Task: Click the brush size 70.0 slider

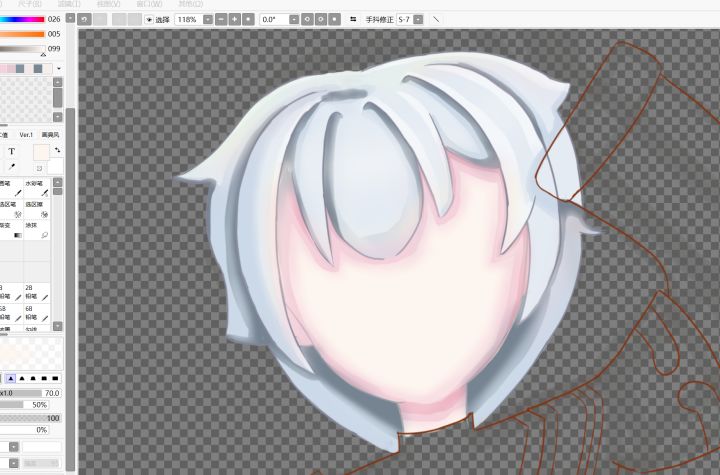Action: [x=31, y=393]
